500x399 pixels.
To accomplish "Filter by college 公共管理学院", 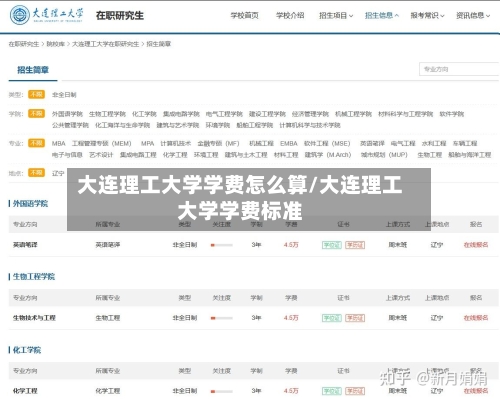I will [70, 125].
